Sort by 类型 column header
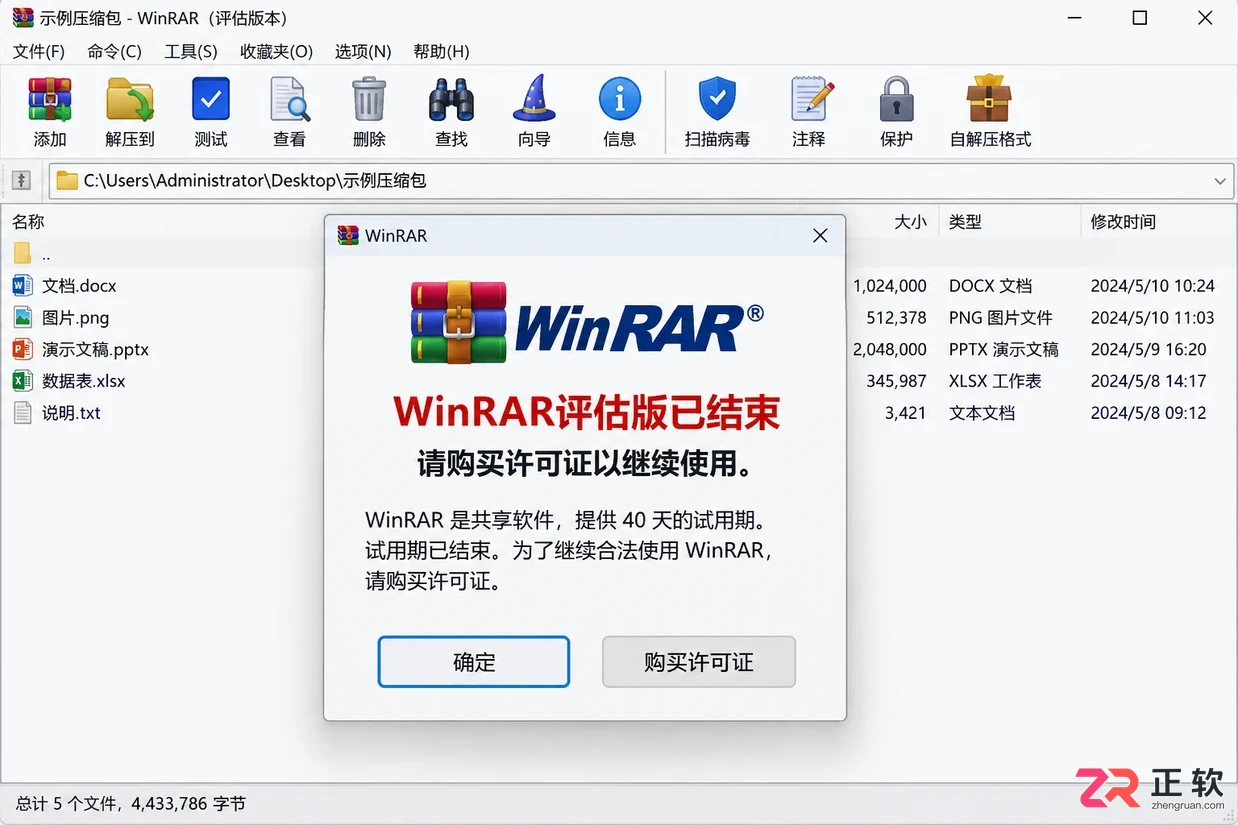The height and width of the screenshot is (825, 1238). point(965,222)
